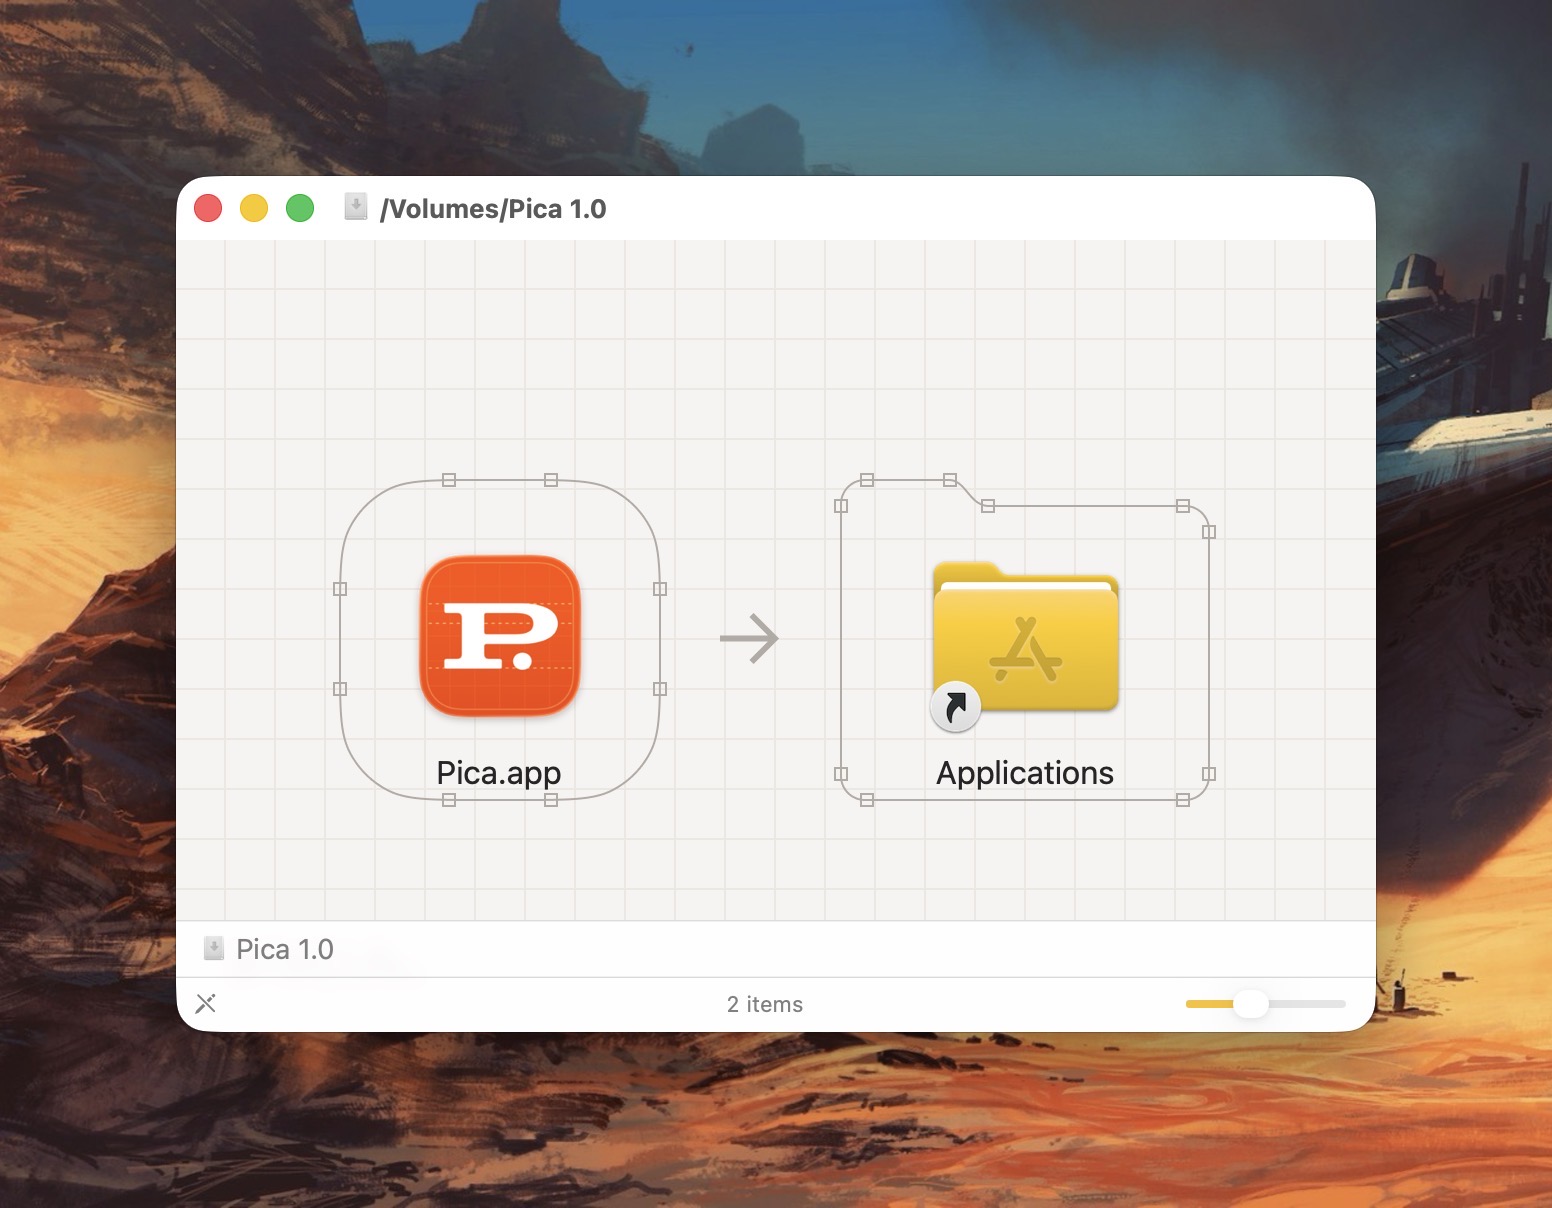Screen dimensions: 1552x1208
Task: Click the 2 items status text
Action: 765,1004
